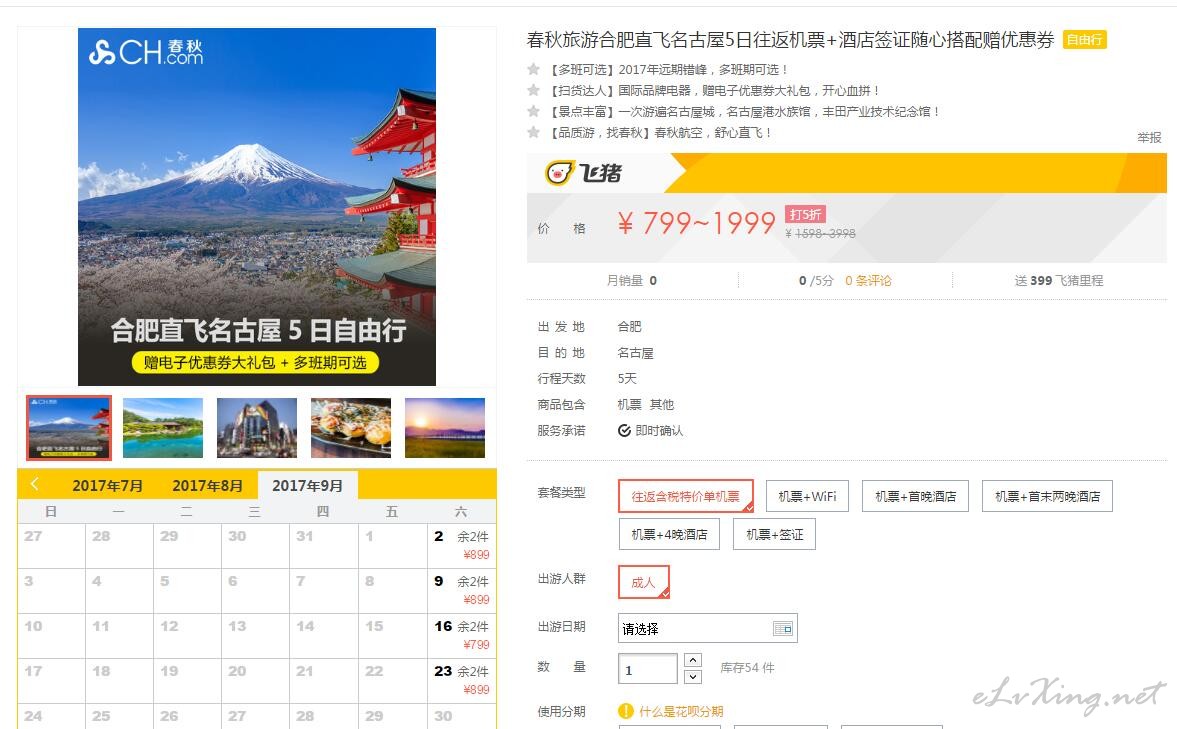The width and height of the screenshot is (1177, 729).
Task: Select 成人 traveler group option
Action: coord(643,582)
